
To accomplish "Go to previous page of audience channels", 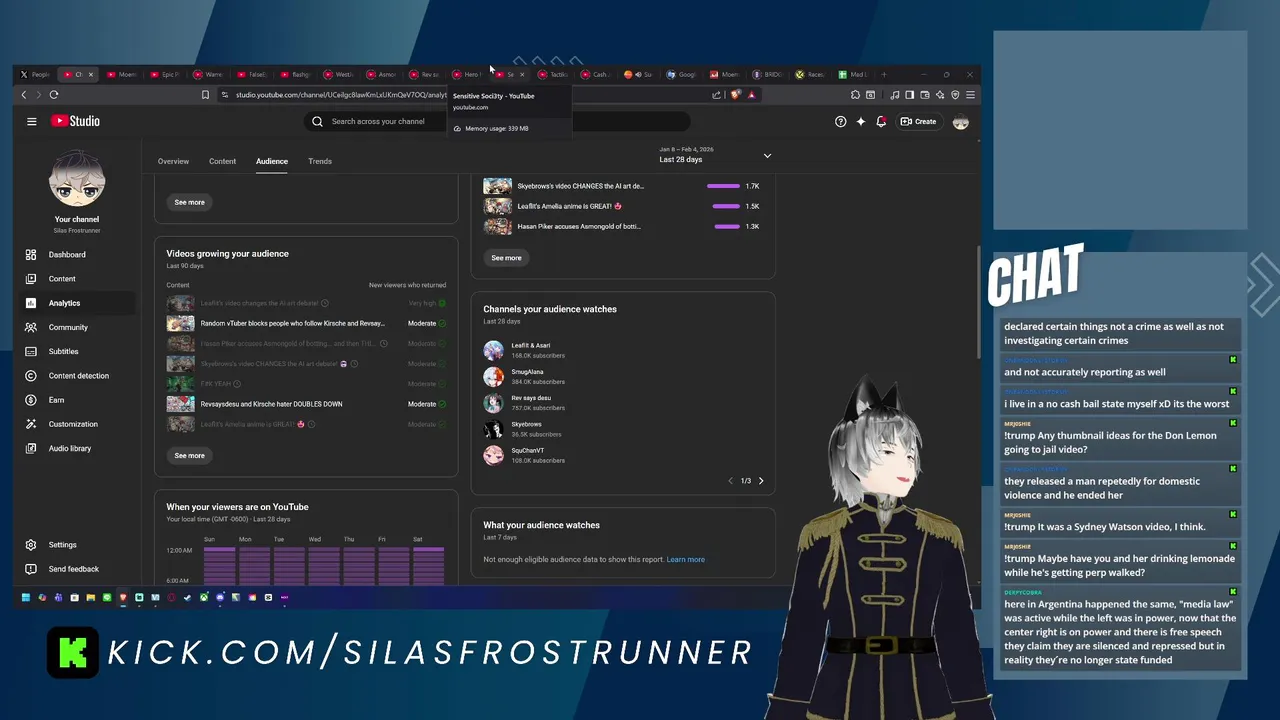I will pyautogui.click(x=730, y=481).
